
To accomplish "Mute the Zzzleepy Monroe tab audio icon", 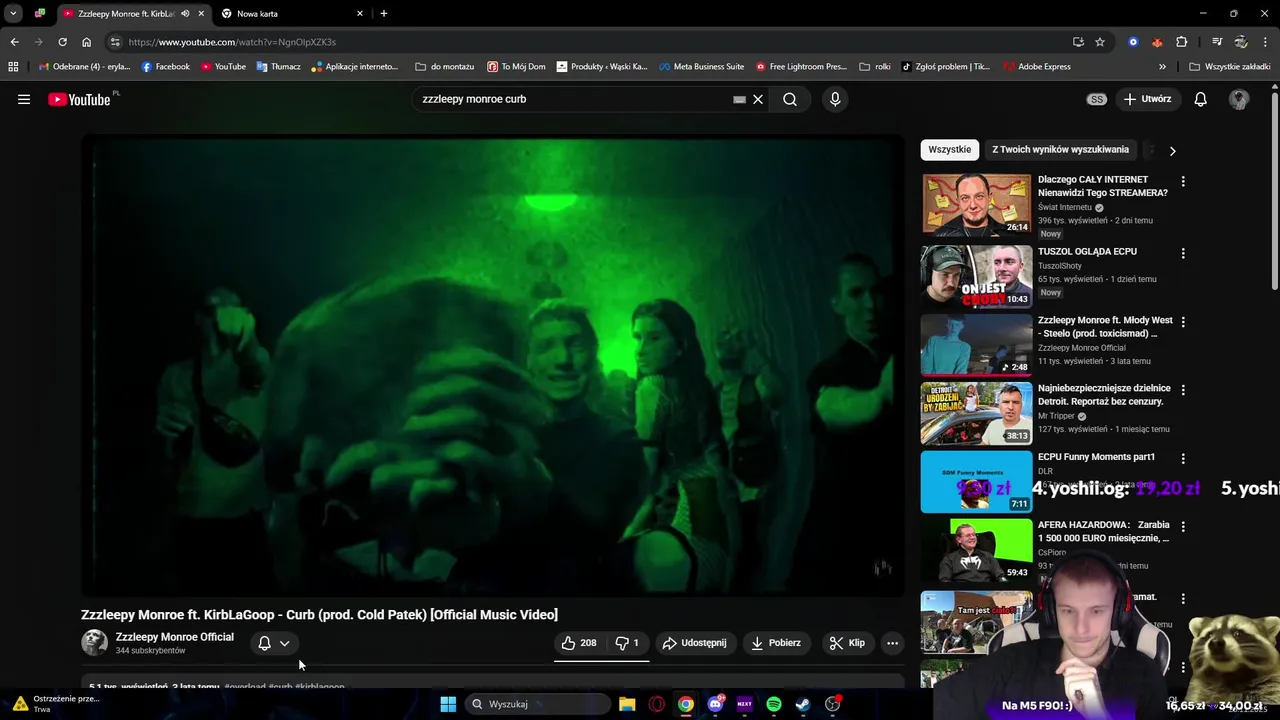I will point(185,14).
